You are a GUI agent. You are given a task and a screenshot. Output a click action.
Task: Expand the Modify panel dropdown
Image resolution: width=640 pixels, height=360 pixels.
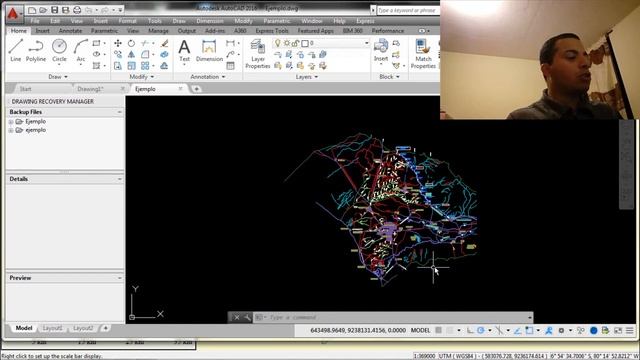point(142,77)
